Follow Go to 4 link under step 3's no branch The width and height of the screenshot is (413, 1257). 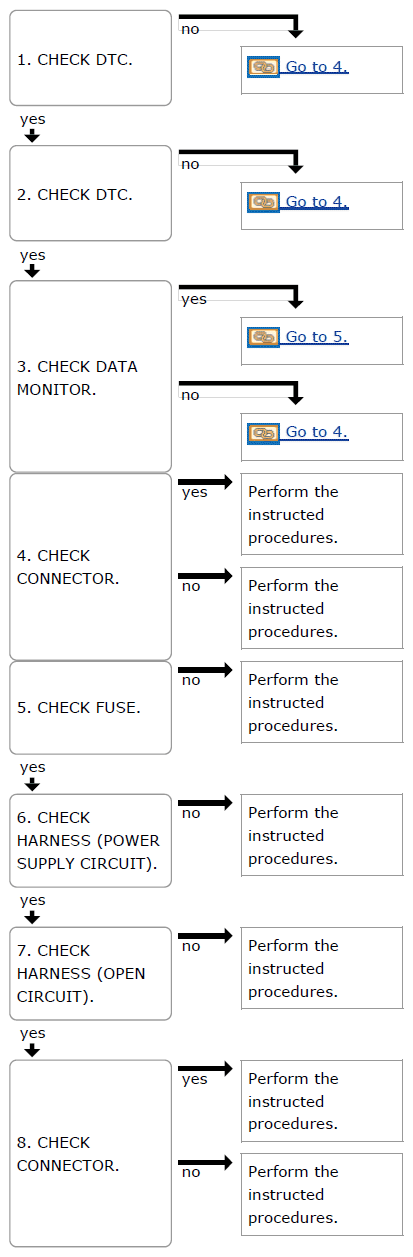coord(317,432)
